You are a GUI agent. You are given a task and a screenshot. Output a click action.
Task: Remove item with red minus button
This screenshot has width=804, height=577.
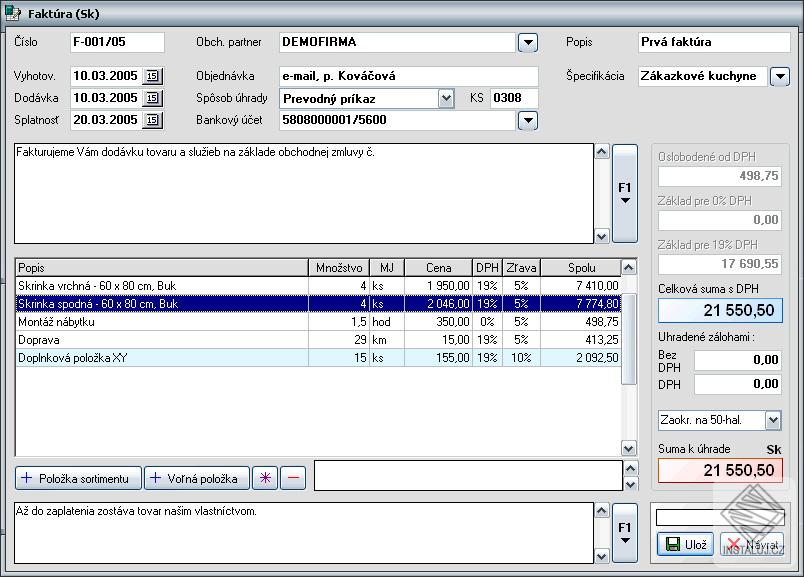pyautogui.click(x=293, y=478)
